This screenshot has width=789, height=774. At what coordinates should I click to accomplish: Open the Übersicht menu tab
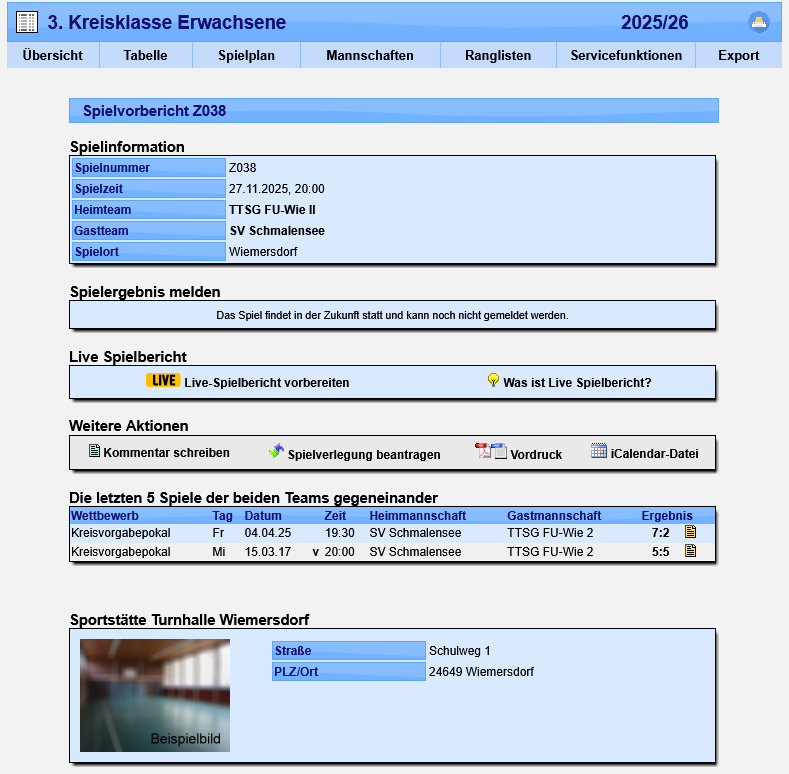(53, 56)
